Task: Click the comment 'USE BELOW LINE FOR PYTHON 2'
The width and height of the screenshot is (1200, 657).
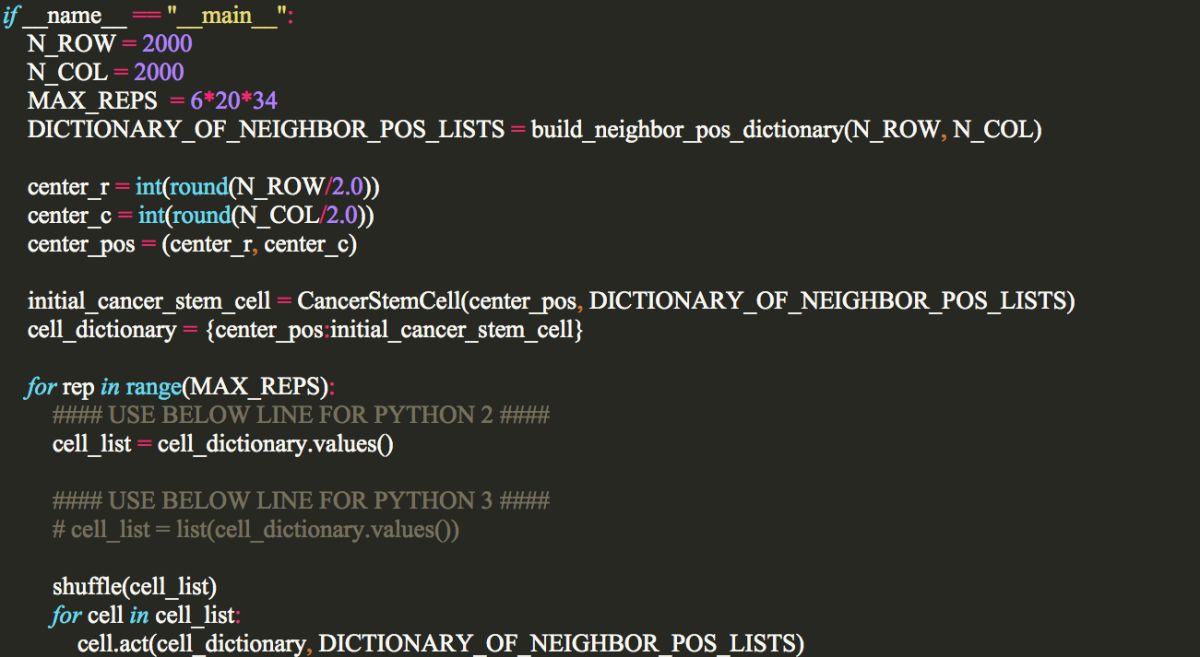Action: pyautogui.click(x=301, y=416)
